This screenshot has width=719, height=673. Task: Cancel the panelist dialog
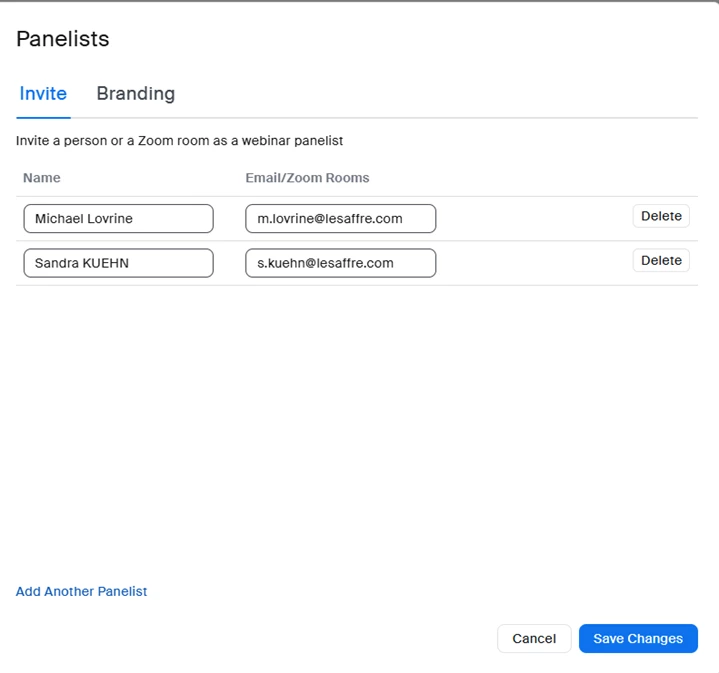[x=533, y=638]
